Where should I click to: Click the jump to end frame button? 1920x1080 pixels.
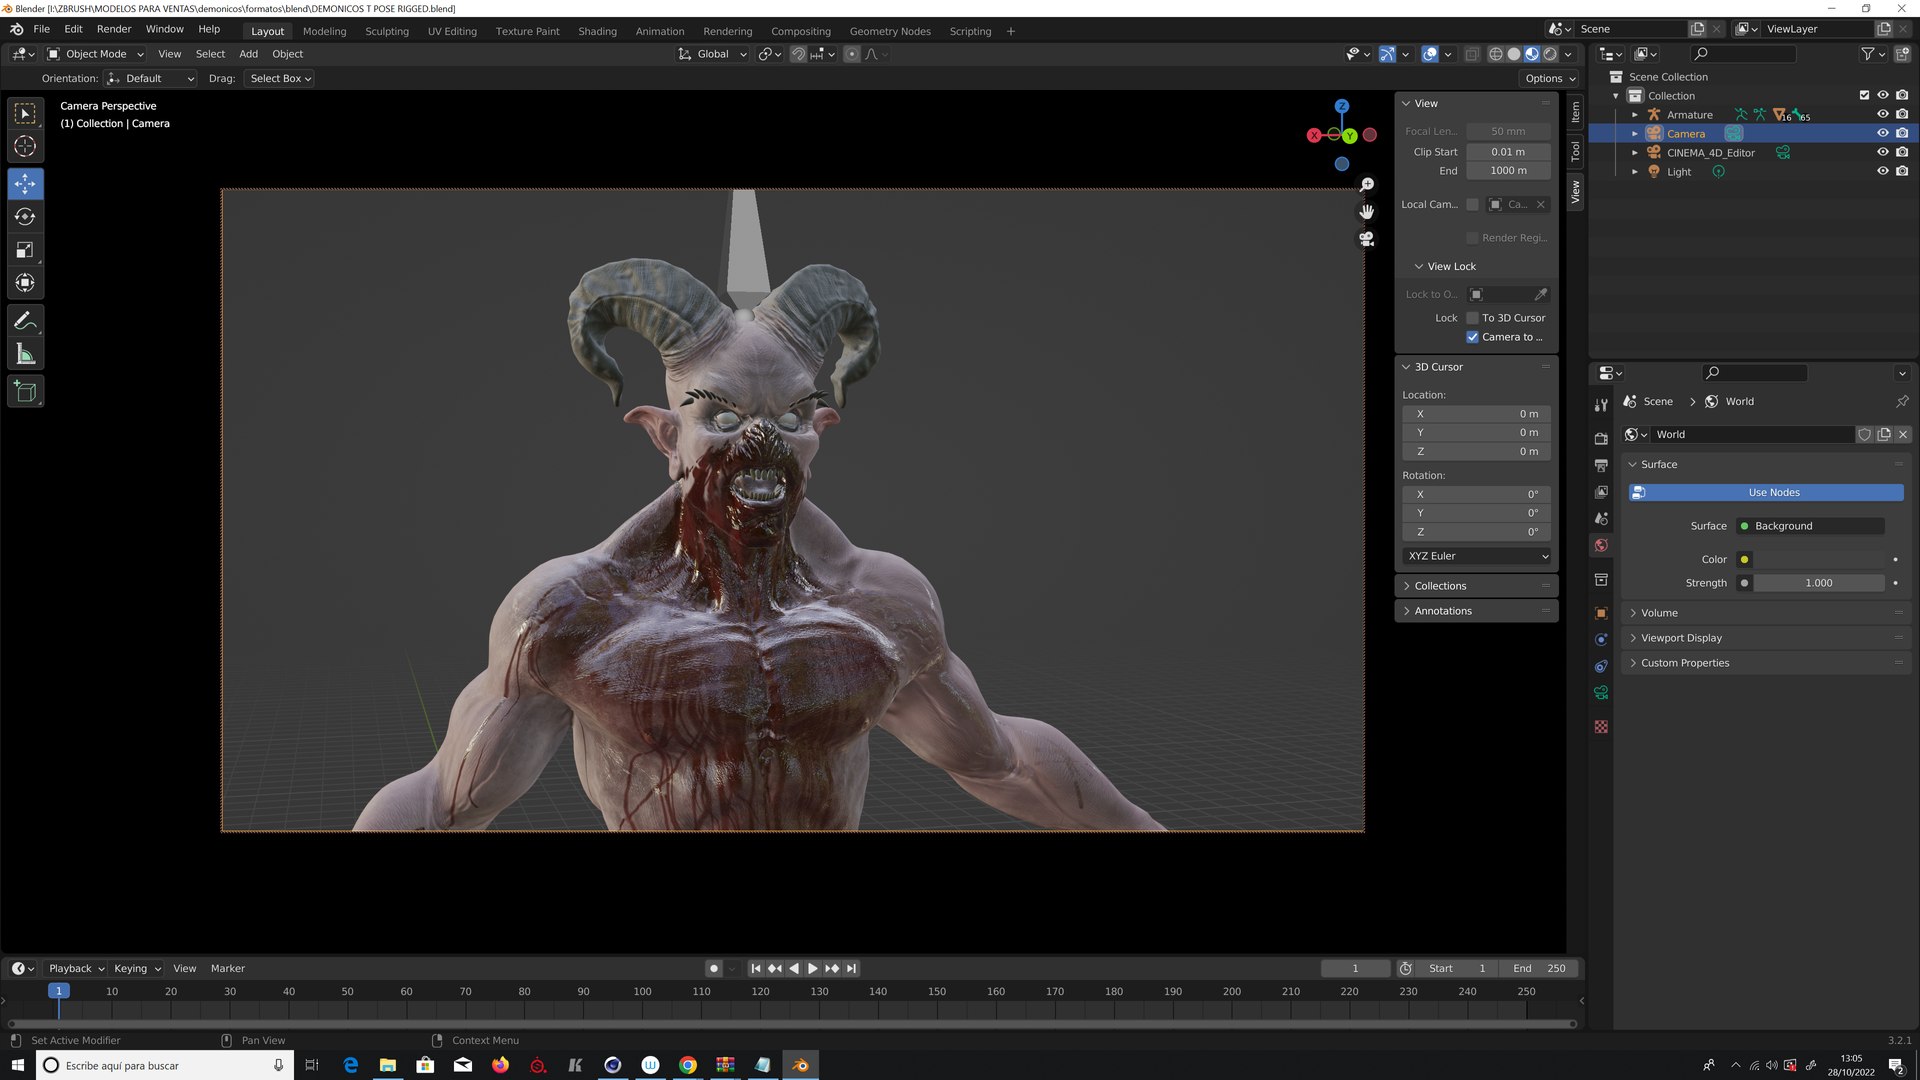tap(851, 969)
